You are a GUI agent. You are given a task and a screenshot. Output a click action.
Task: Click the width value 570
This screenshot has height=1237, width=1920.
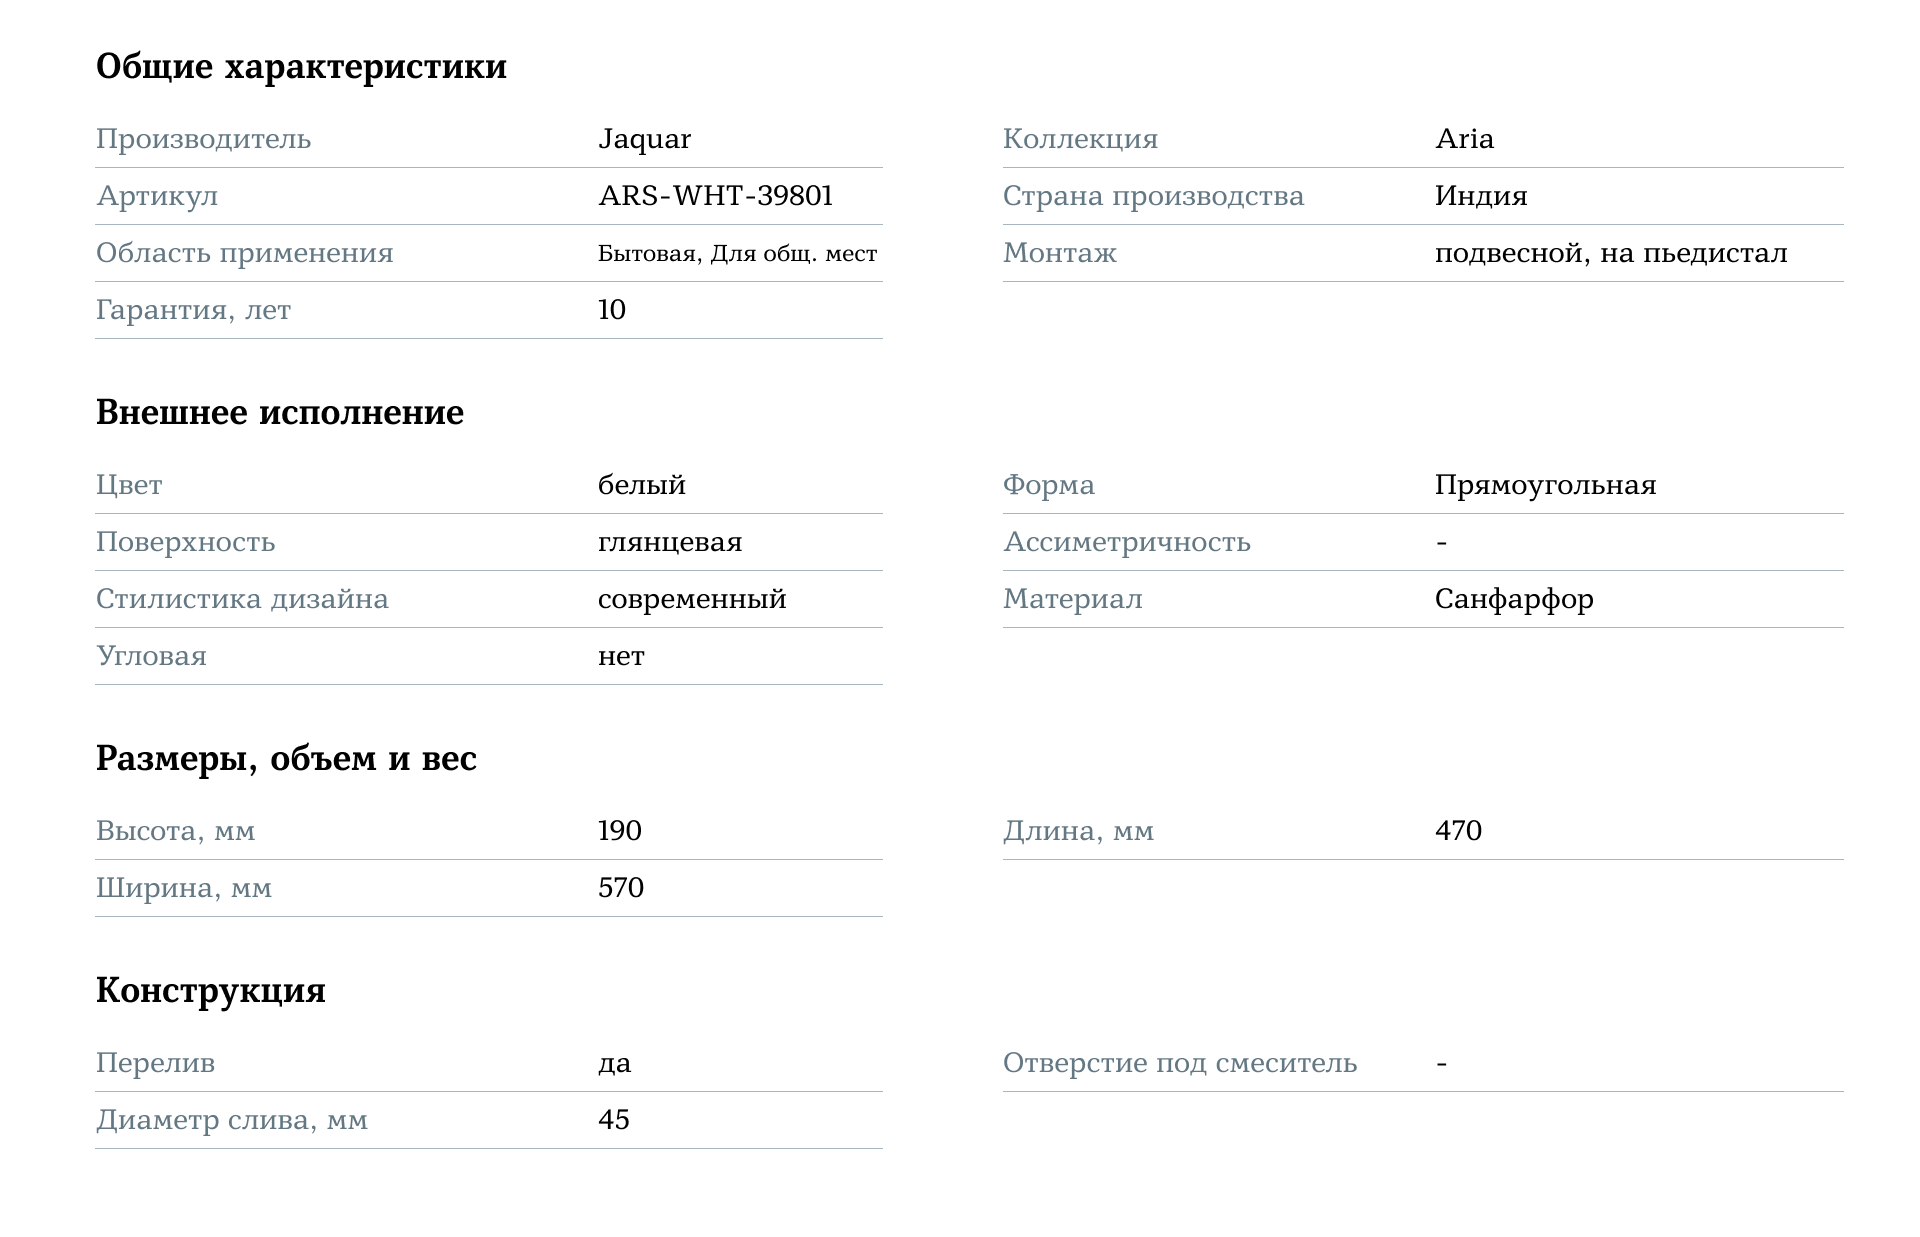pos(621,888)
